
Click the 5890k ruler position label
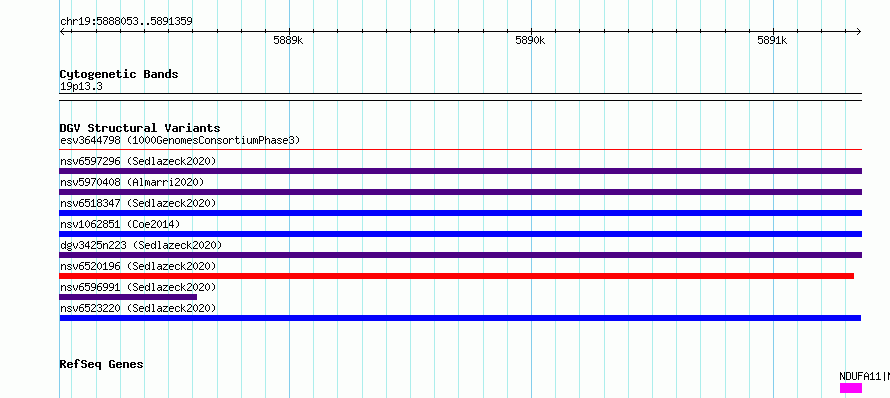[530, 40]
